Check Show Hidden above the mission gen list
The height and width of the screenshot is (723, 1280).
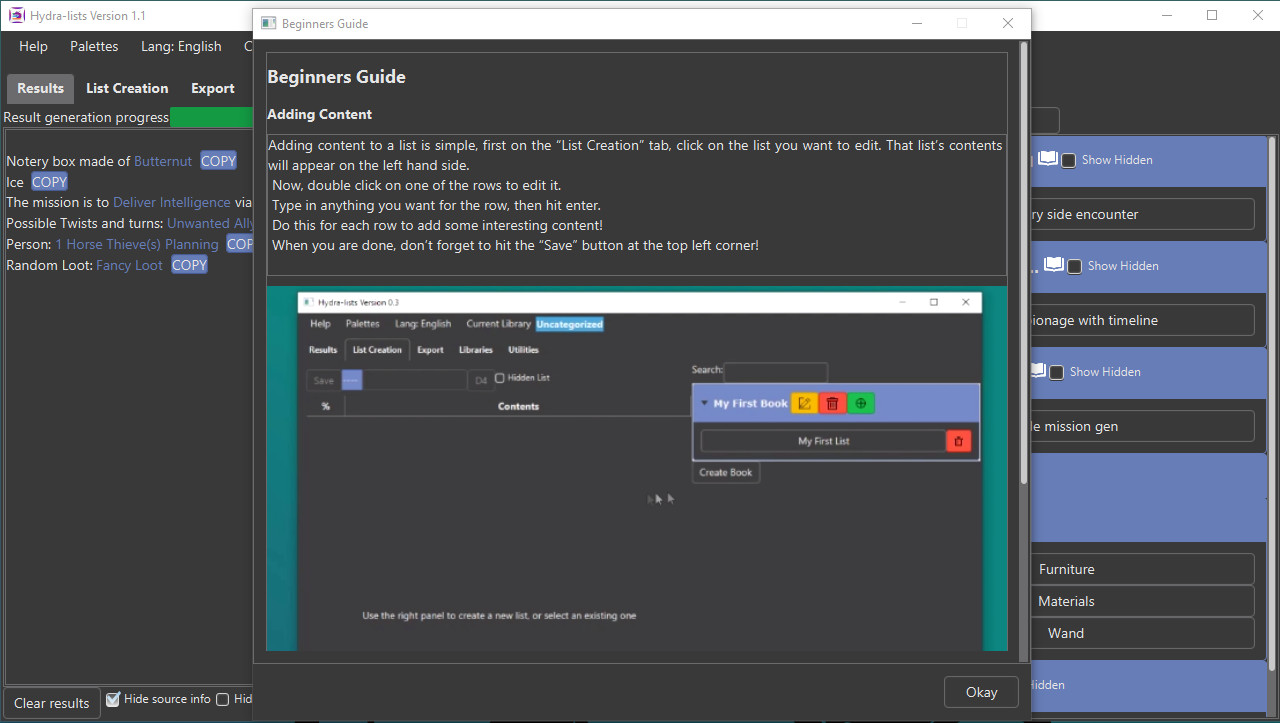coord(1057,371)
